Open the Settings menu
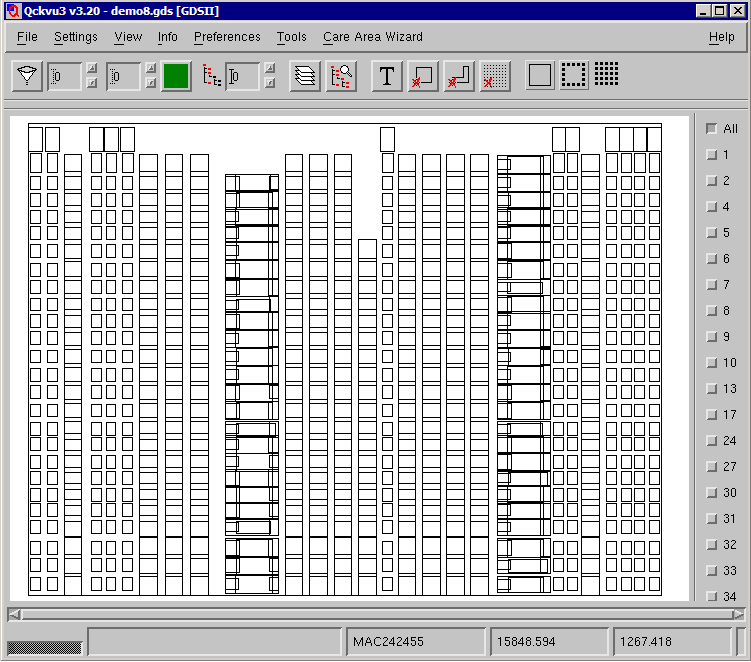The width and height of the screenshot is (751, 662). pyautogui.click(x=76, y=37)
